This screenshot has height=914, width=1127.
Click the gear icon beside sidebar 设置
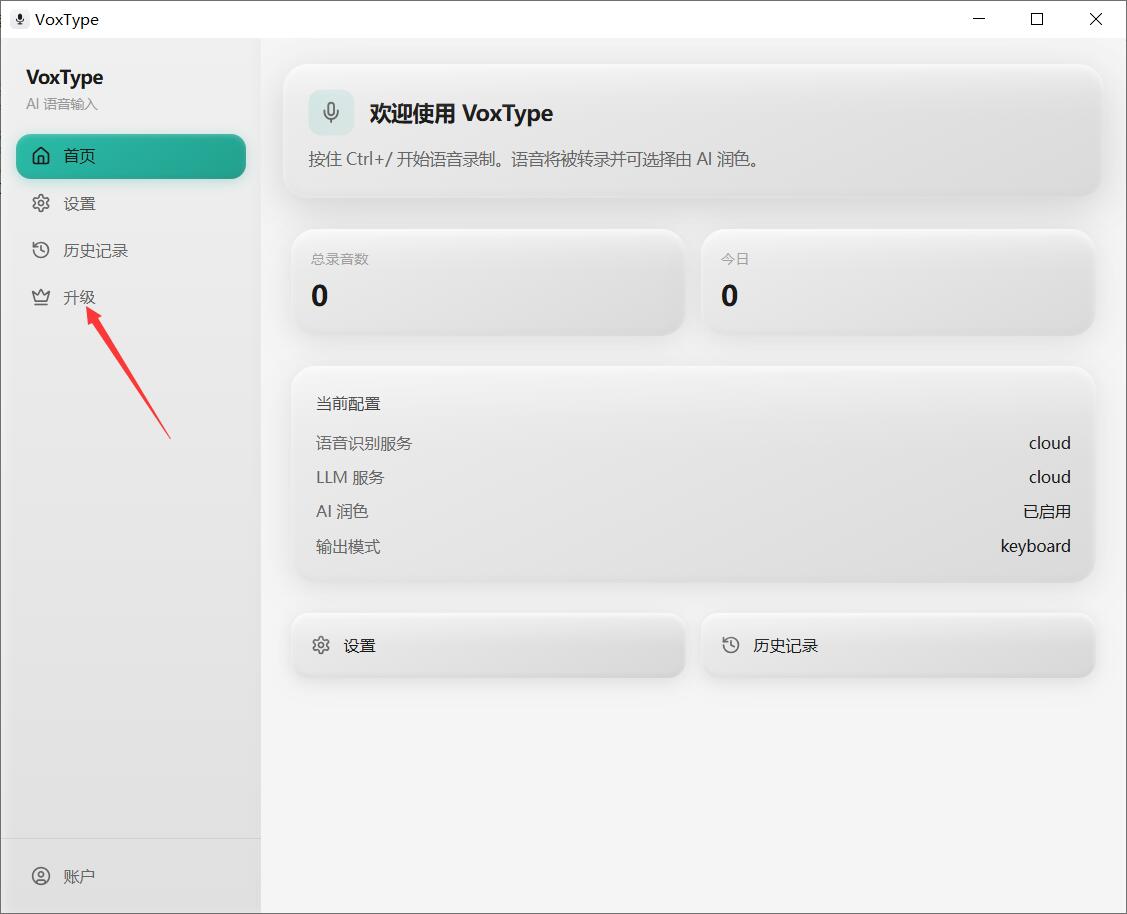pos(41,203)
